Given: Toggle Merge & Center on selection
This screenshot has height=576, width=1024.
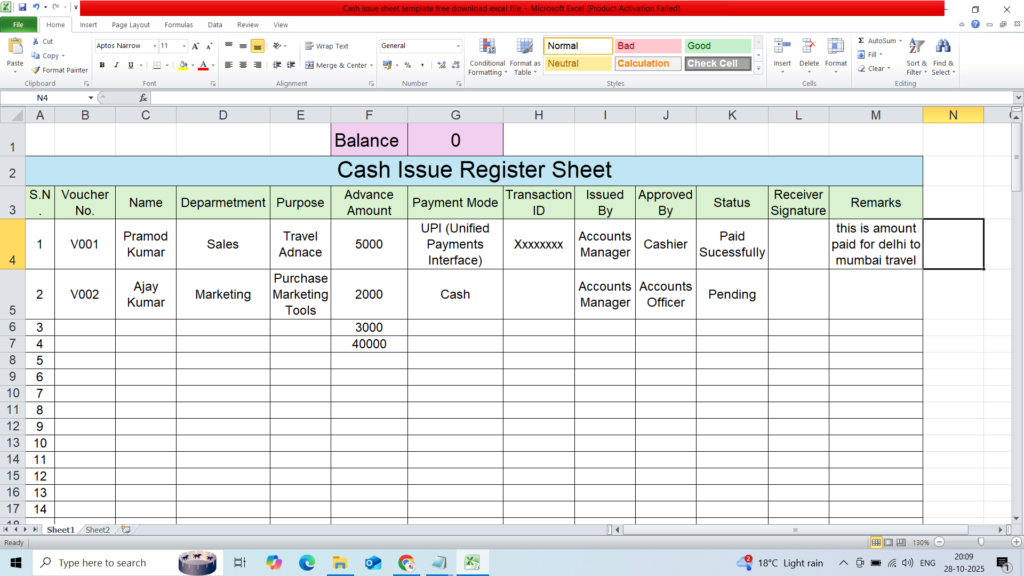Looking at the screenshot, I should (336, 65).
